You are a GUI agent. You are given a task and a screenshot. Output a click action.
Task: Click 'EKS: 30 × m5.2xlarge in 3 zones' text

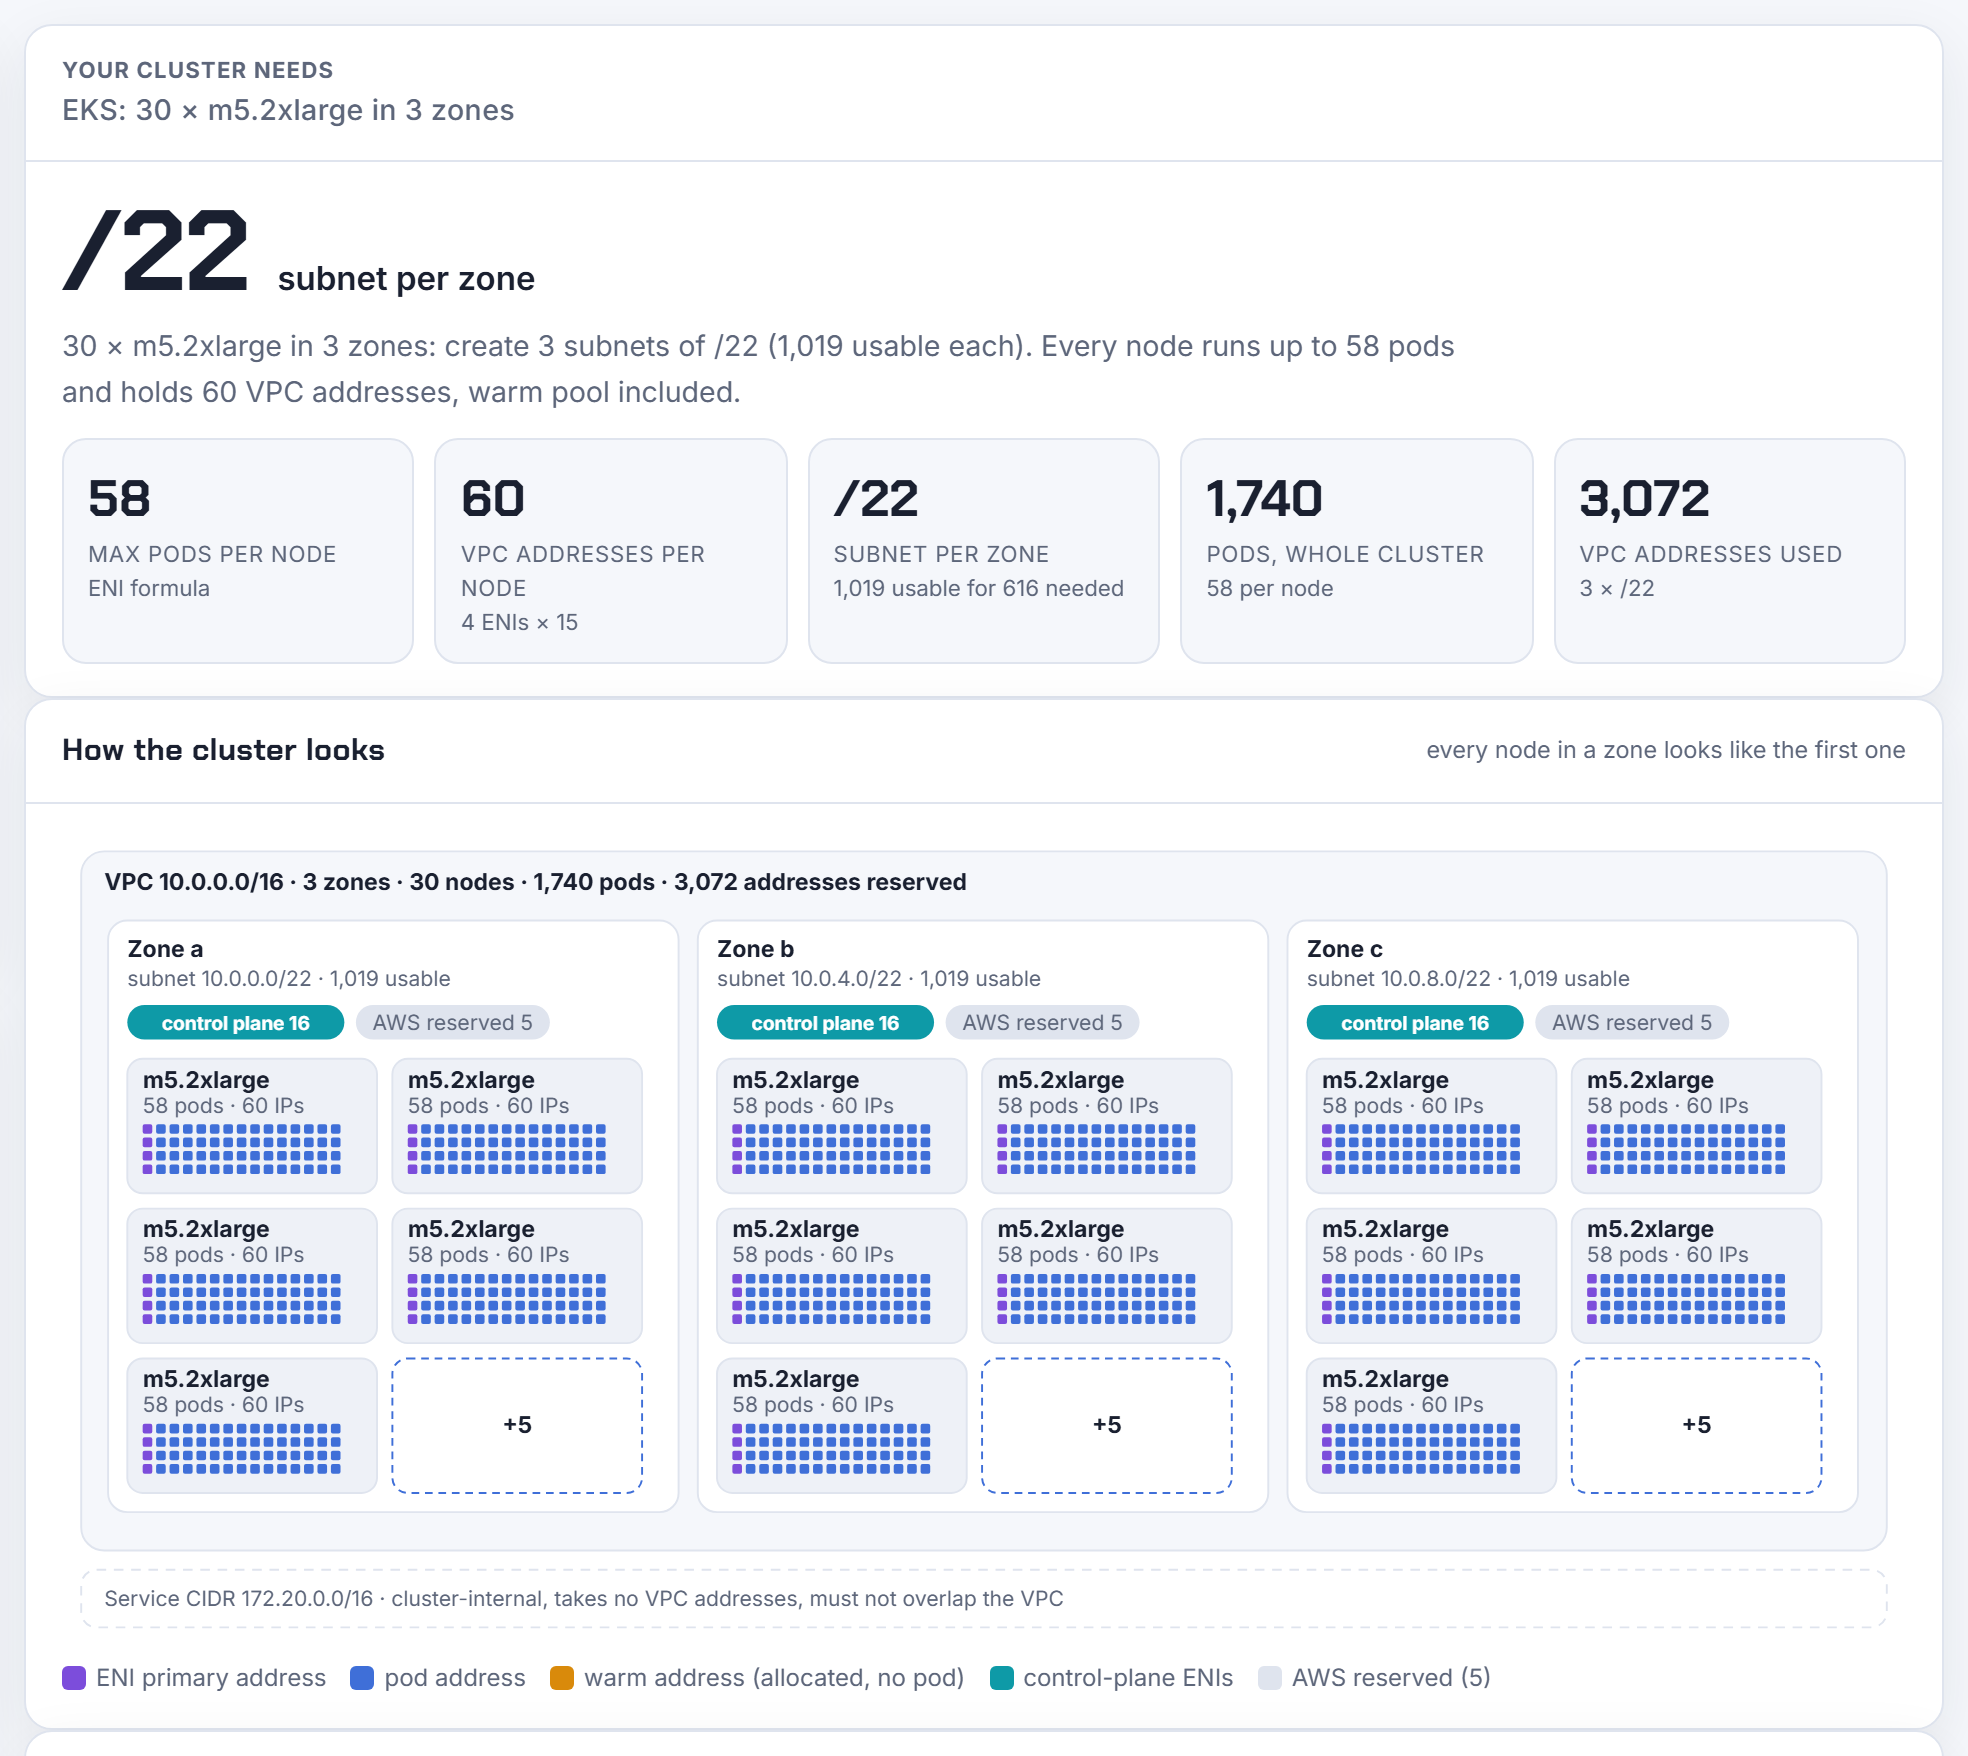[288, 110]
